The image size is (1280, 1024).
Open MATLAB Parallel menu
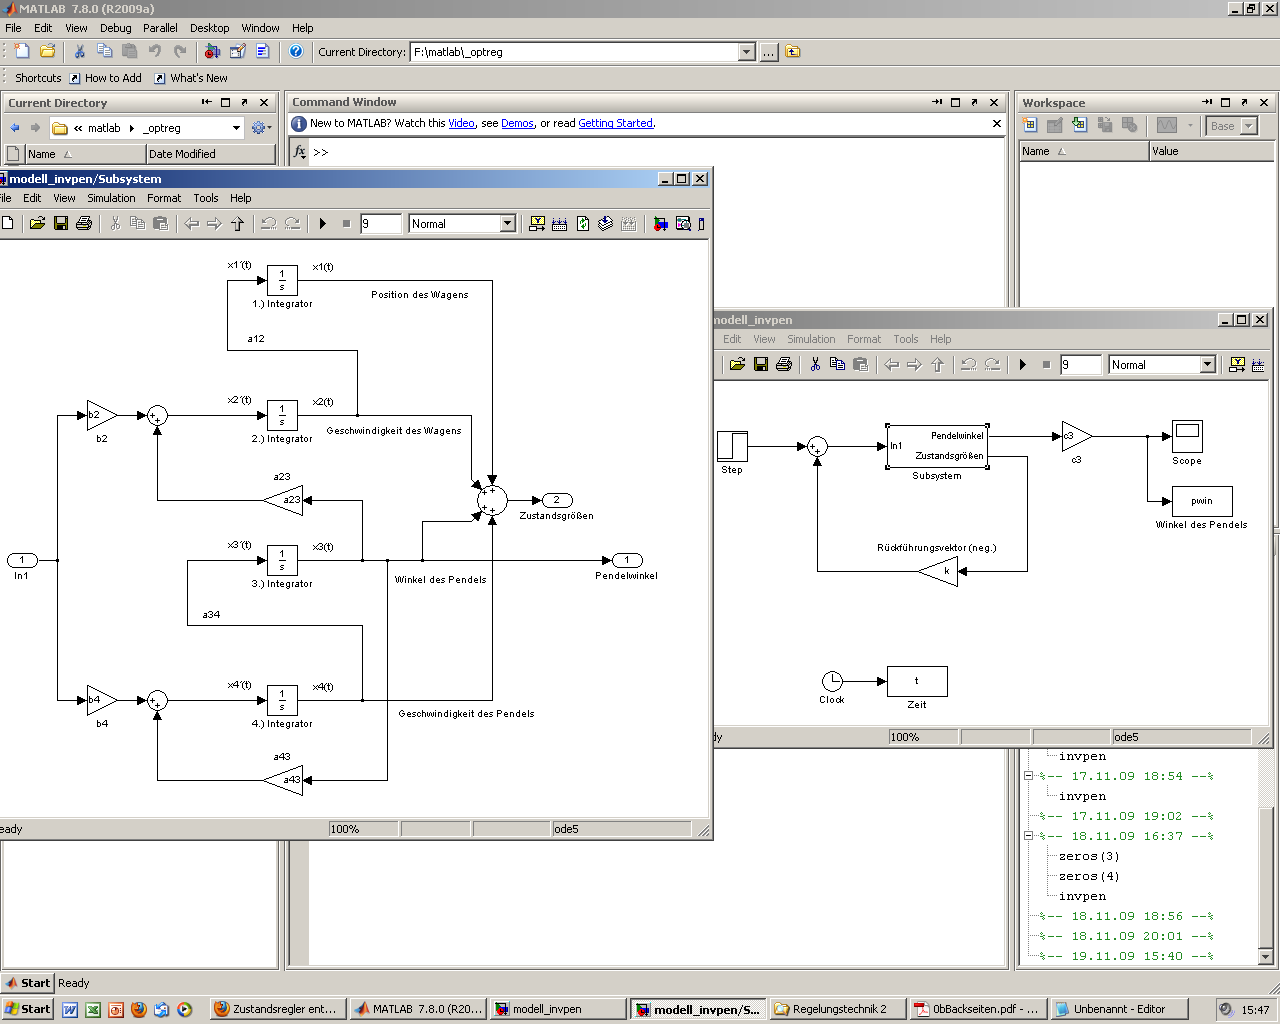pyautogui.click(x=160, y=28)
